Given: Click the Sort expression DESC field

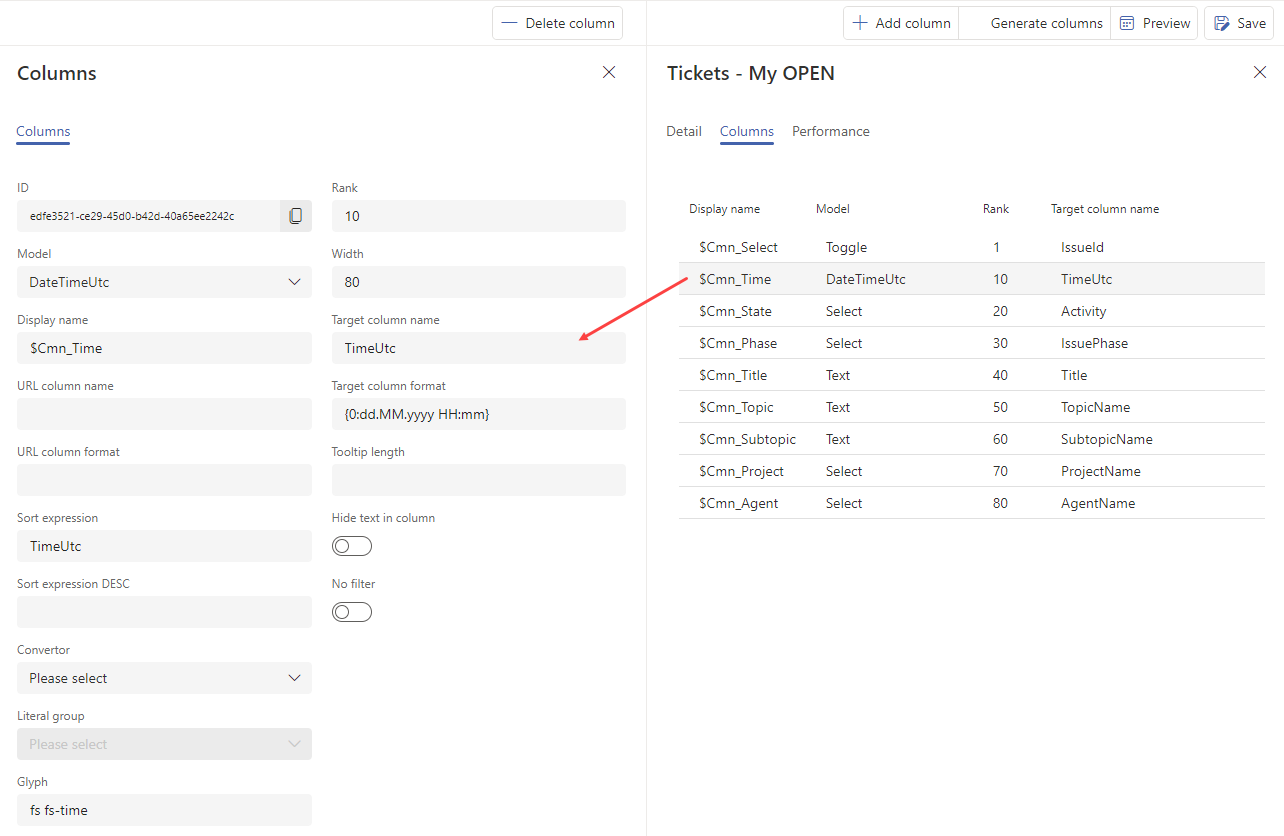Looking at the screenshot, I should (x=164, y=612).
